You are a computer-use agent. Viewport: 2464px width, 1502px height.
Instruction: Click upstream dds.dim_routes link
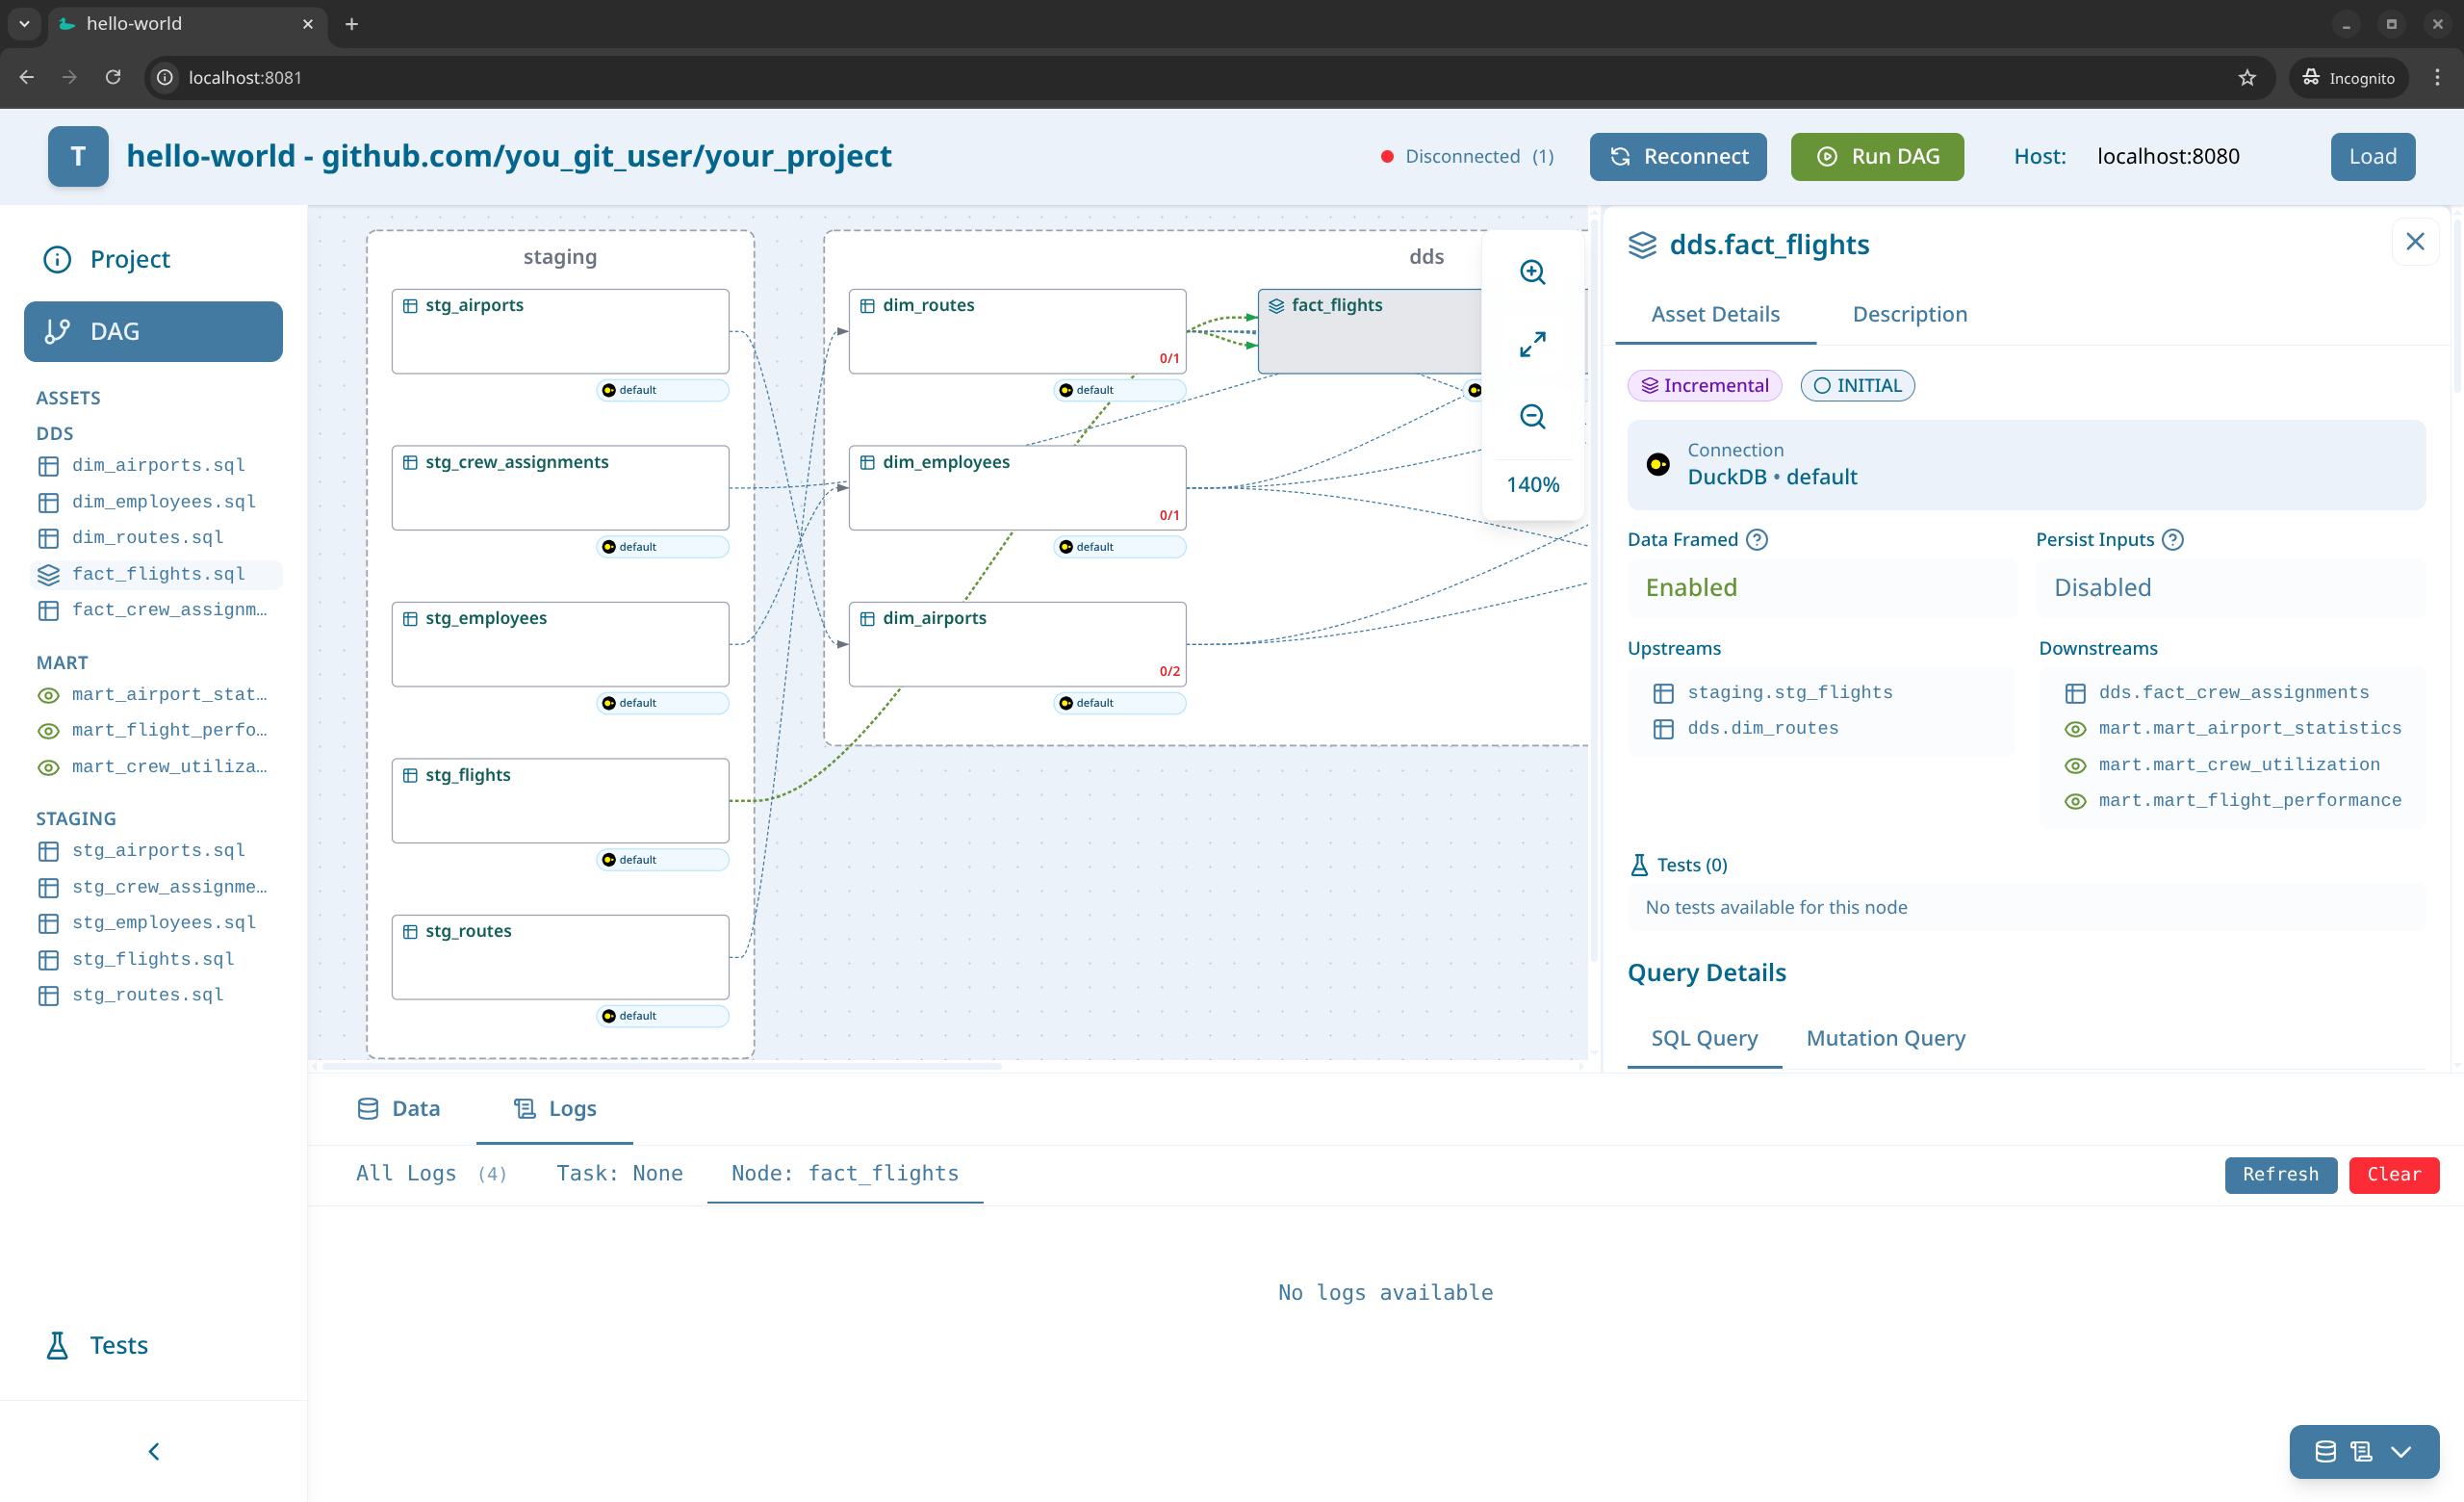(x=1762, y=728)
